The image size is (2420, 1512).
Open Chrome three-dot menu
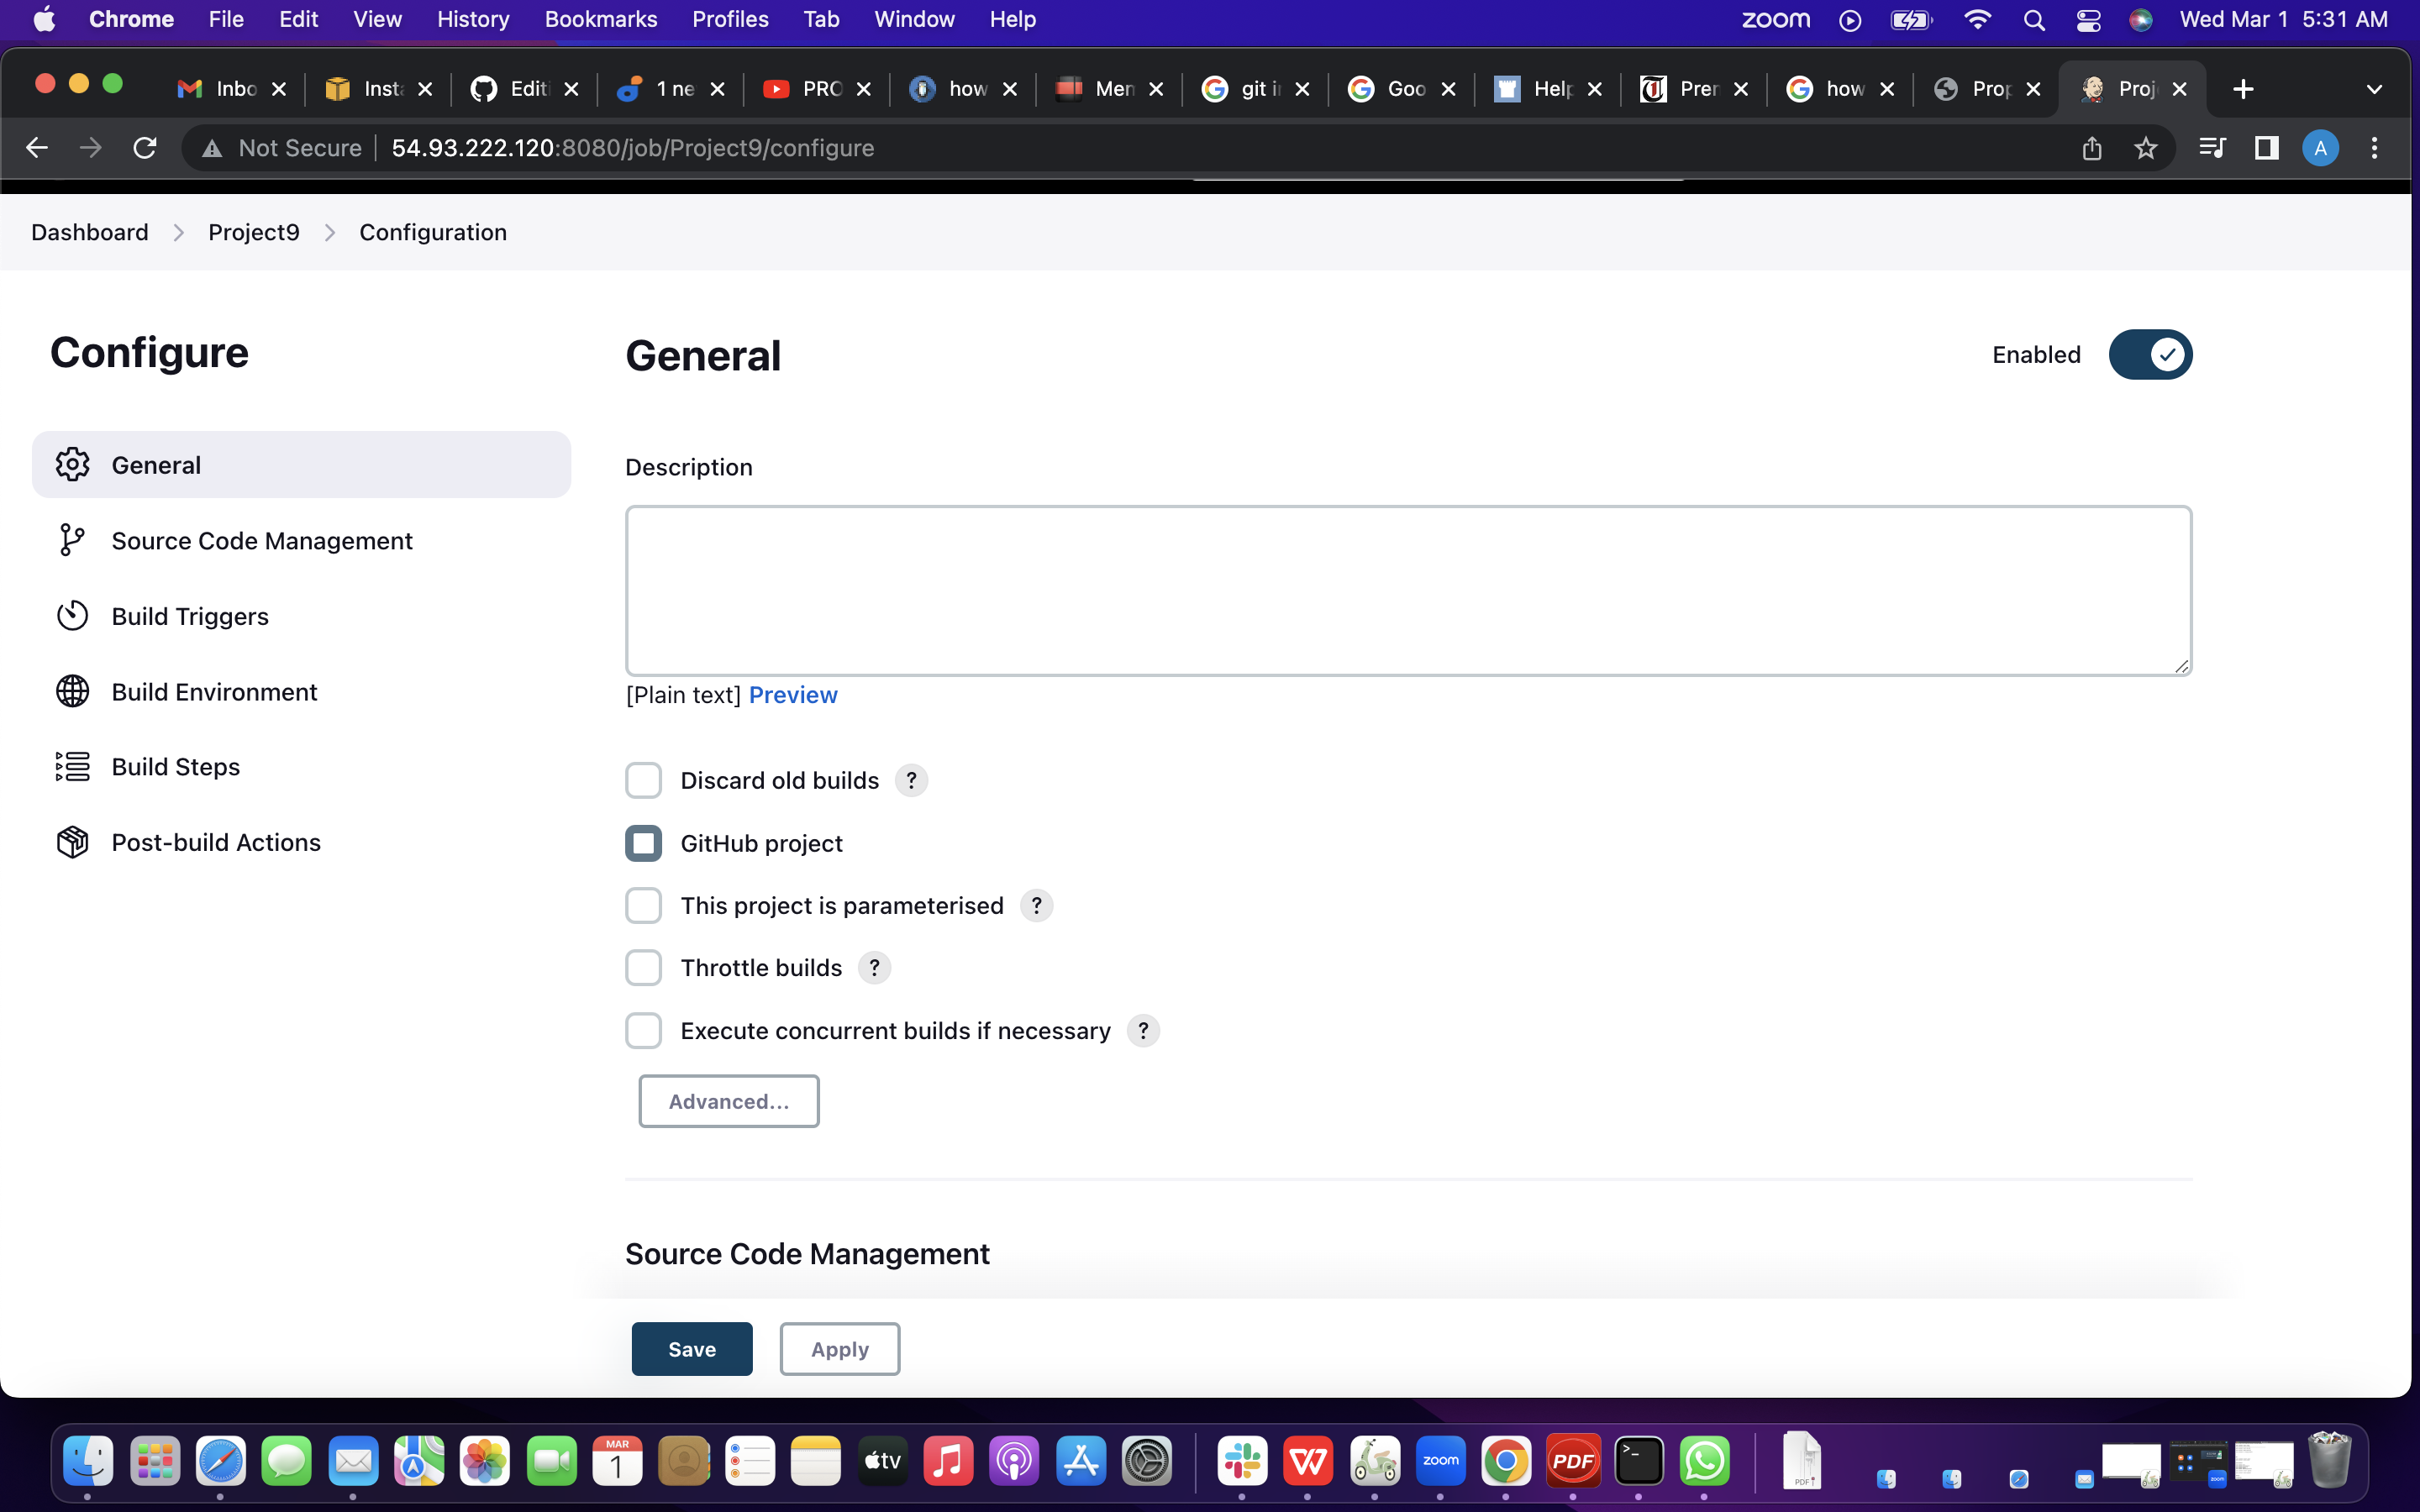(x=2374, y=148)
